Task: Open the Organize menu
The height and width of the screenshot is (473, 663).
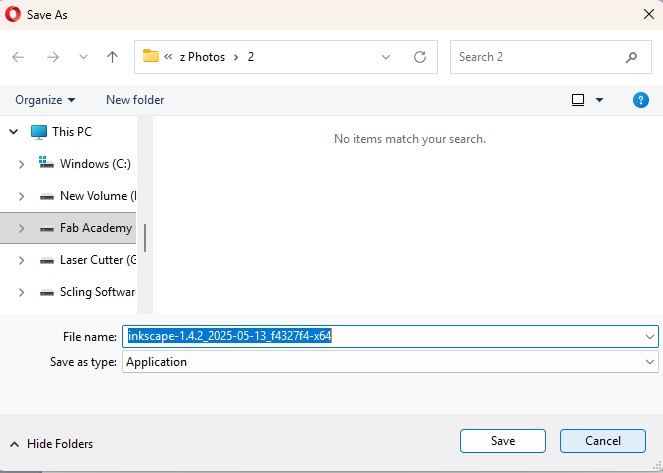Action: 45,100
